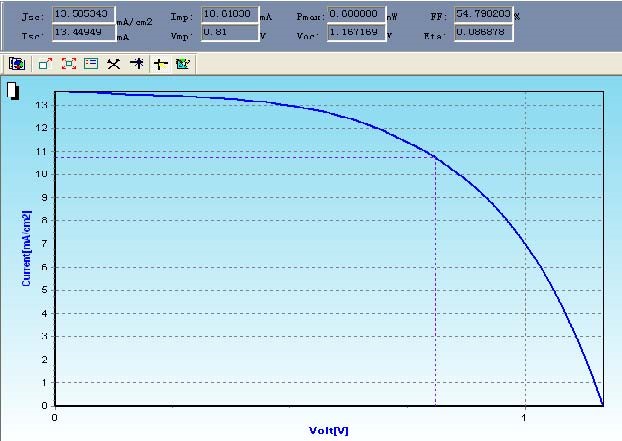Click the Pmax value field

point(355,15)
